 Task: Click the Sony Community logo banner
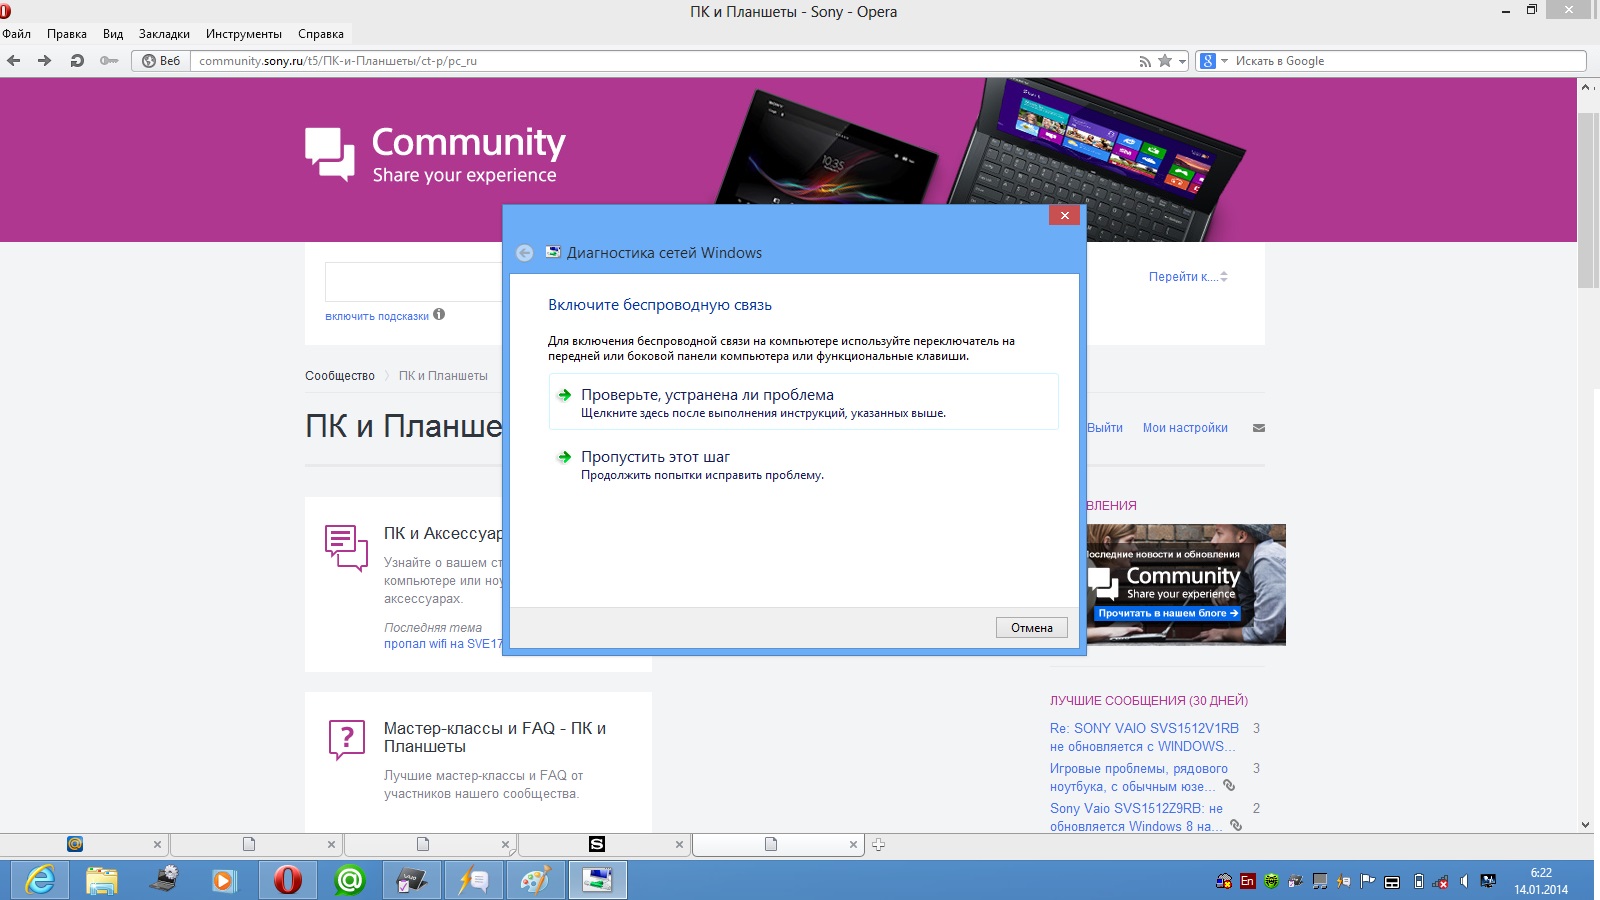(435, 155)
